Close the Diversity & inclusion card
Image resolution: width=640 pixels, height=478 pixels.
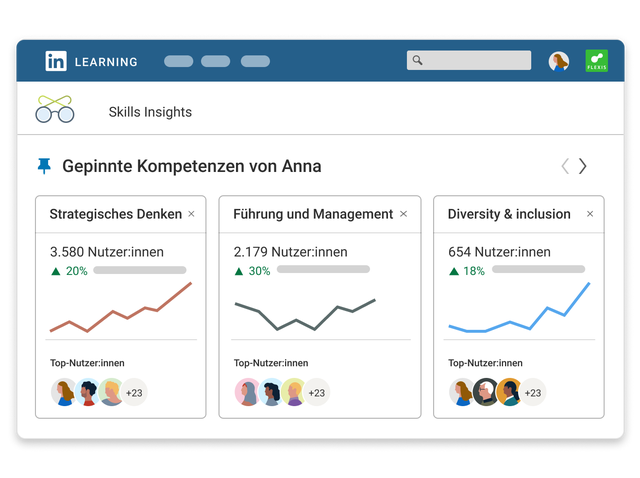590,214
